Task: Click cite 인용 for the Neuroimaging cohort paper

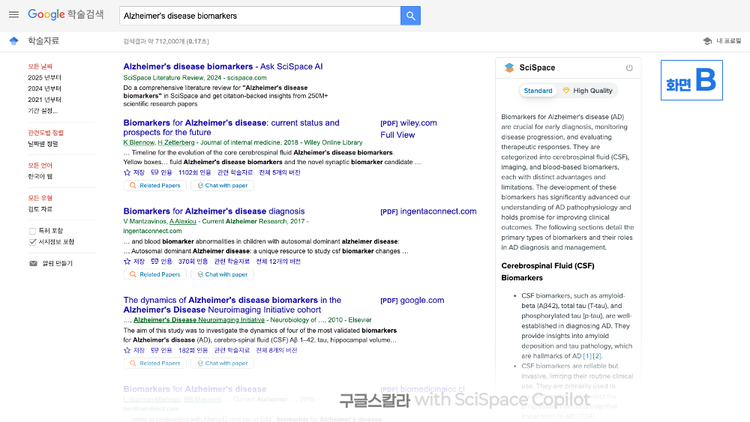Action: [x=161, y=350]
